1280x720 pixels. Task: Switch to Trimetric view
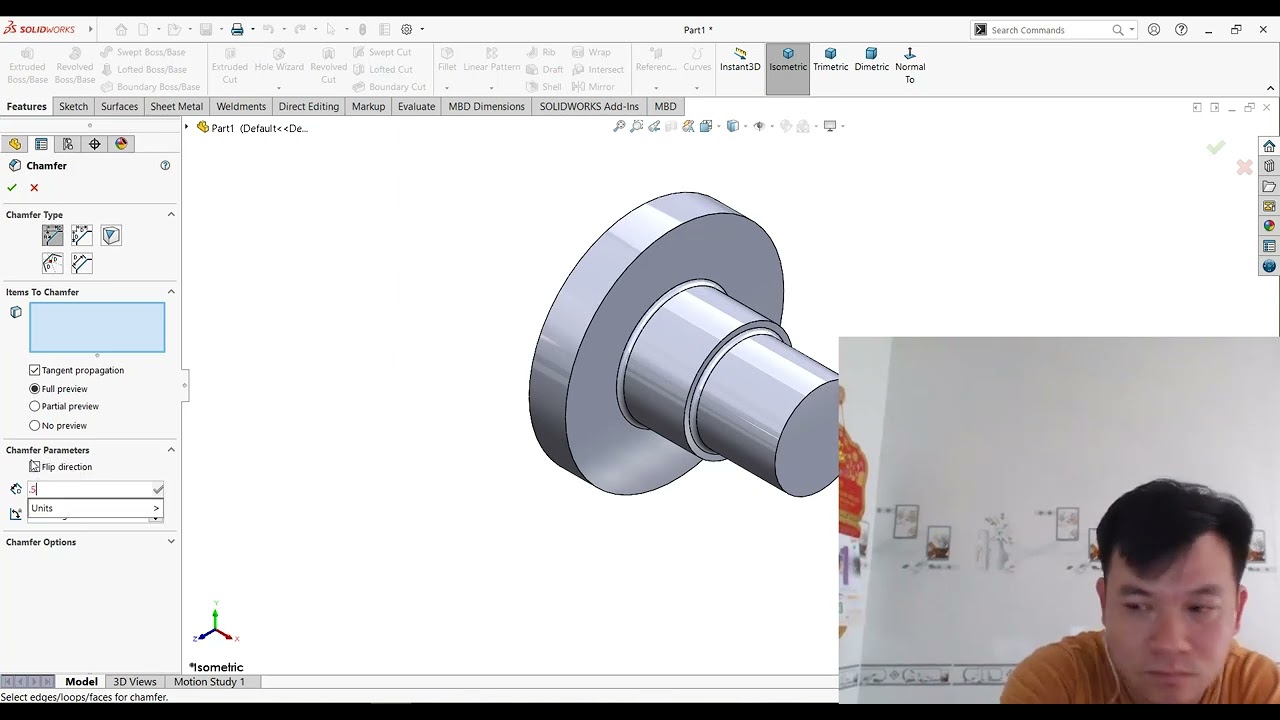[830, 60]
